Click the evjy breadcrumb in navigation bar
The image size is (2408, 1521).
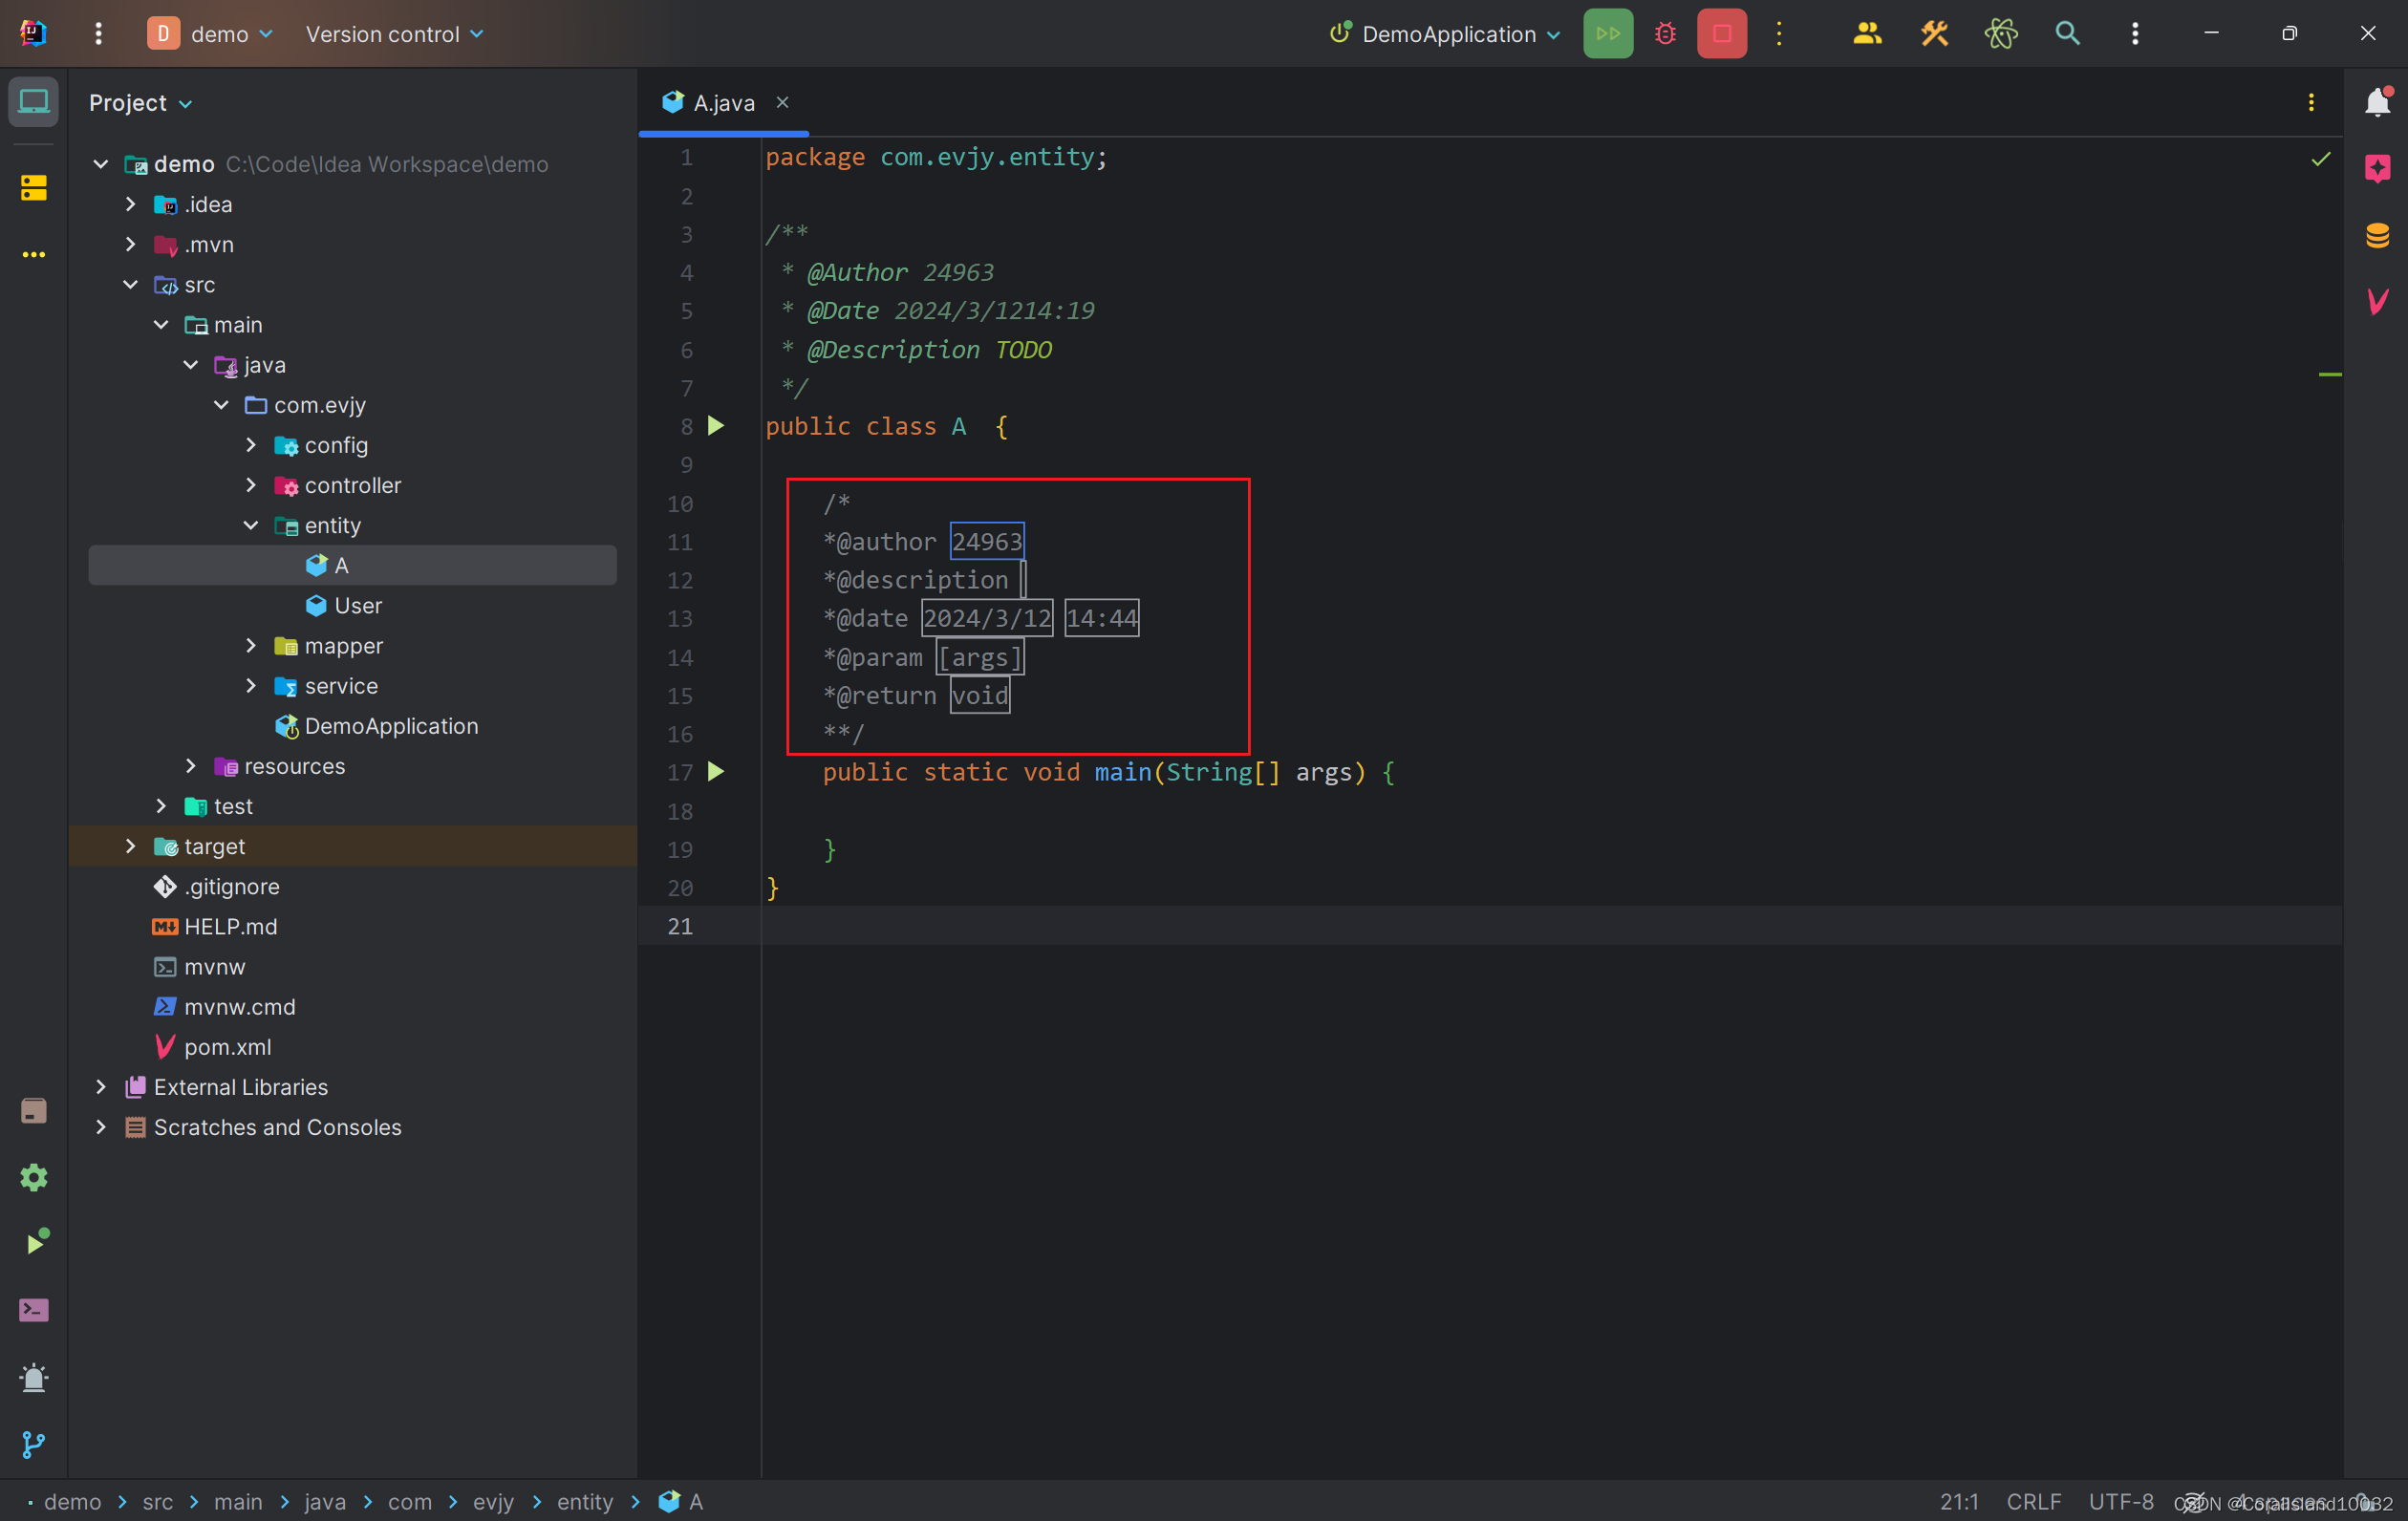click(x=493, y=1502)
